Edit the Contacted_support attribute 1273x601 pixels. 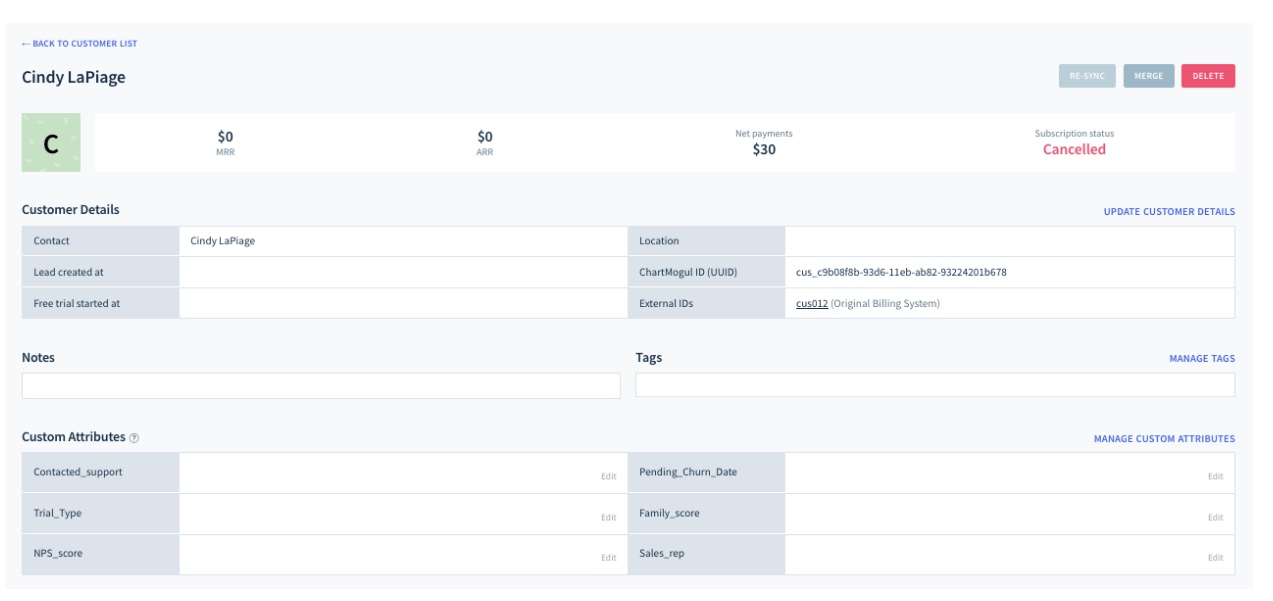pyautogui.click(x=608, y=476)
